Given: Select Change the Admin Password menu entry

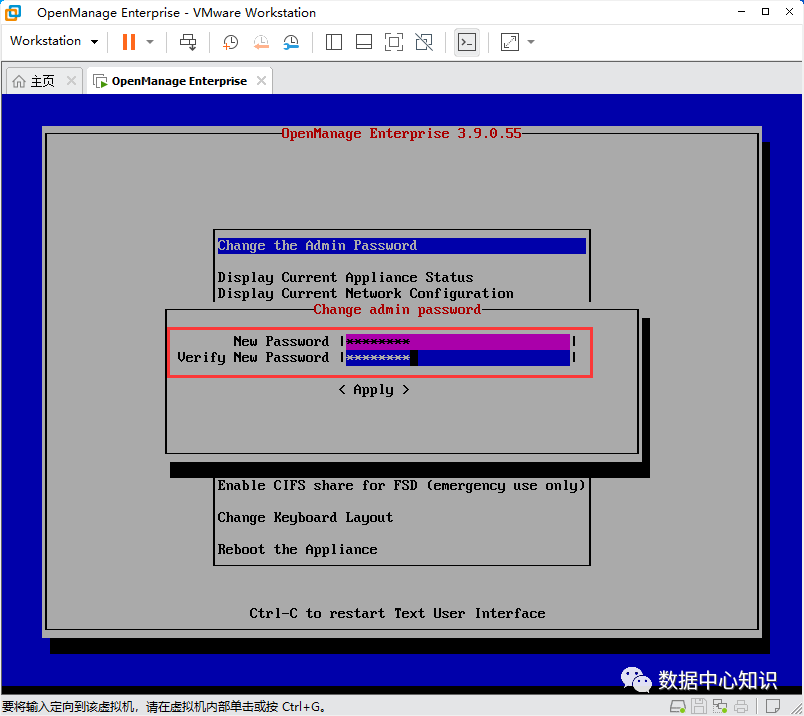Looking at the screenshot, I should [x=401, y=246].
